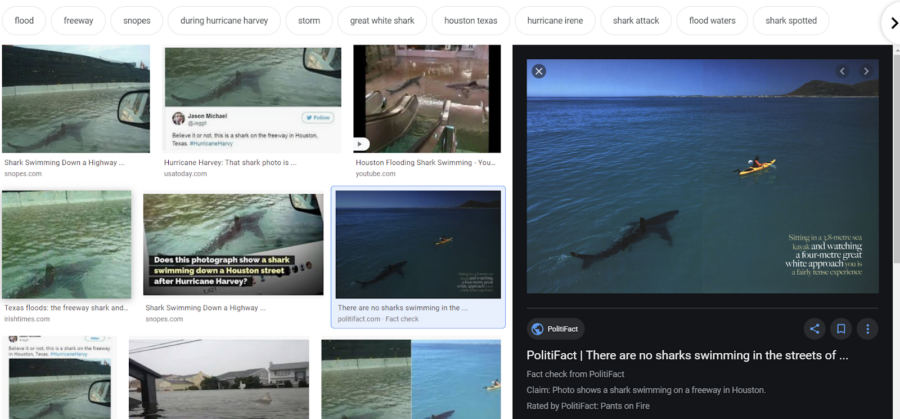This screenshot has width=900, height=419.
Task: Open selected PolitiFact kayak shark thumbnail
Action: (418, 245)
